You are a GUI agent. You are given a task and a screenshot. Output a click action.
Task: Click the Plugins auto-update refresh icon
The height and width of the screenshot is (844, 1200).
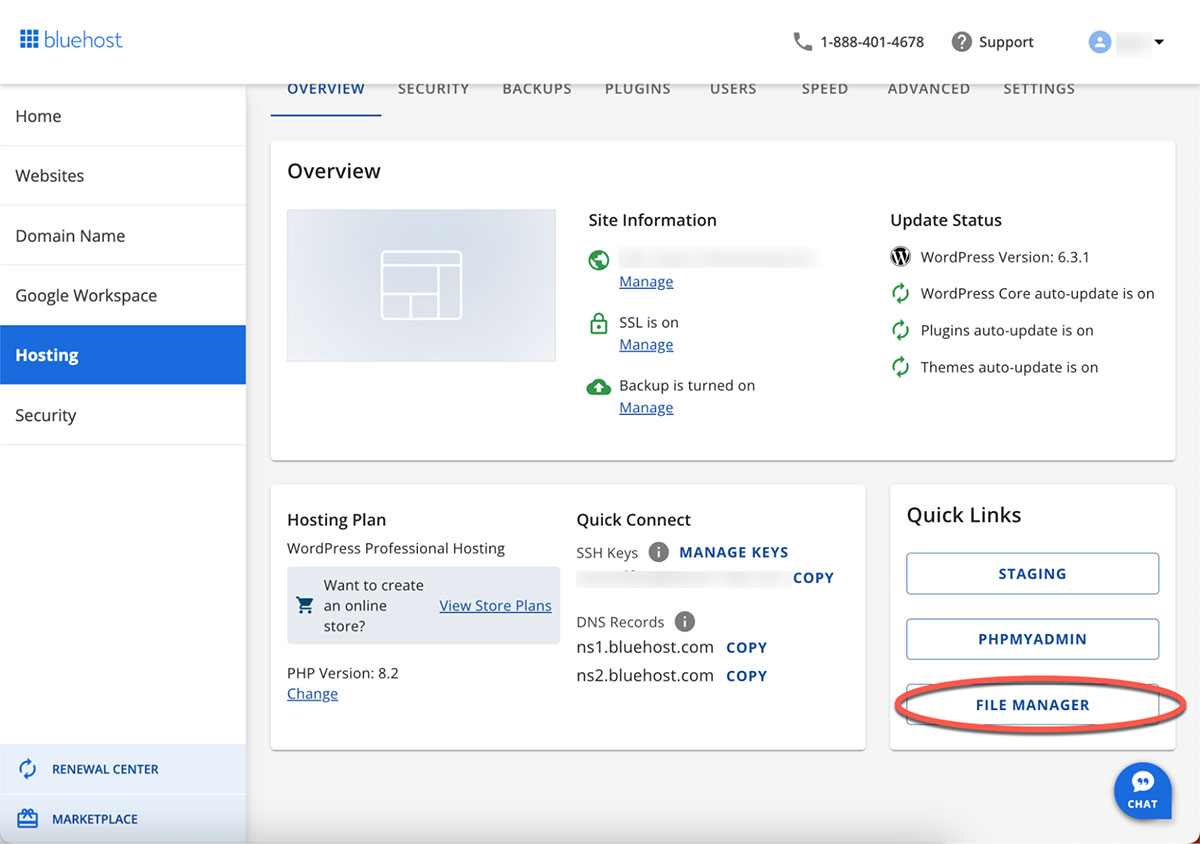point(900,330)
